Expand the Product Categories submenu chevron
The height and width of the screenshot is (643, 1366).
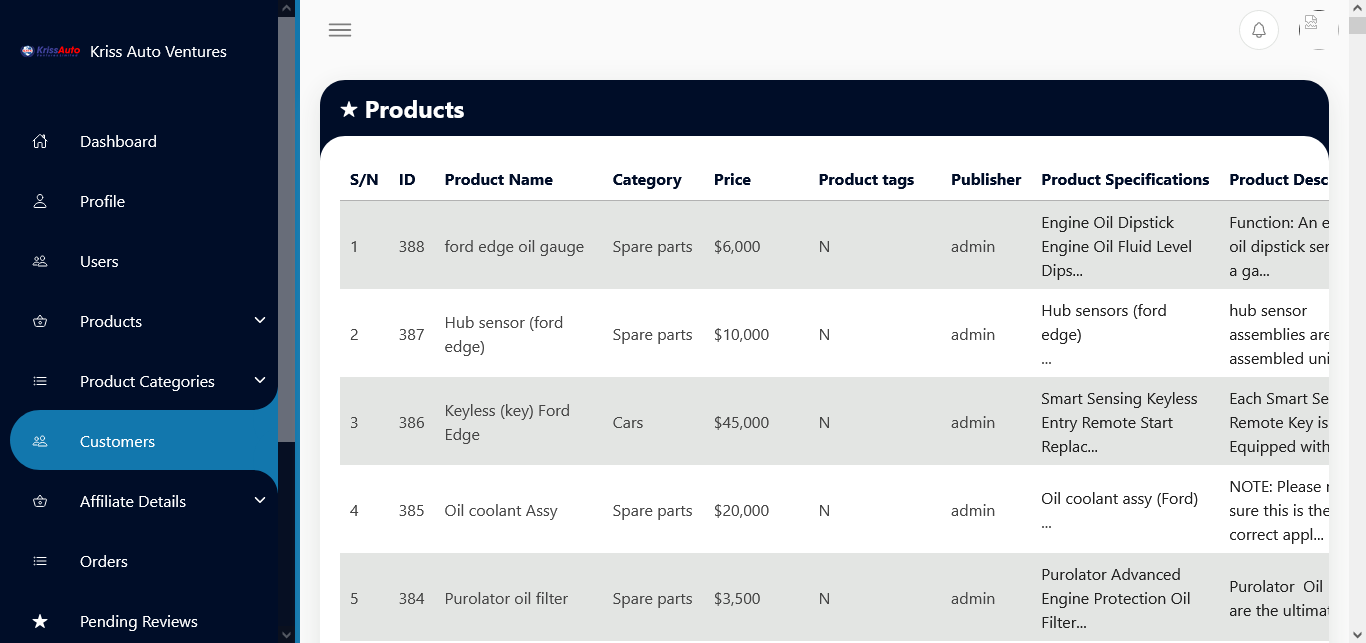[260, 380]
